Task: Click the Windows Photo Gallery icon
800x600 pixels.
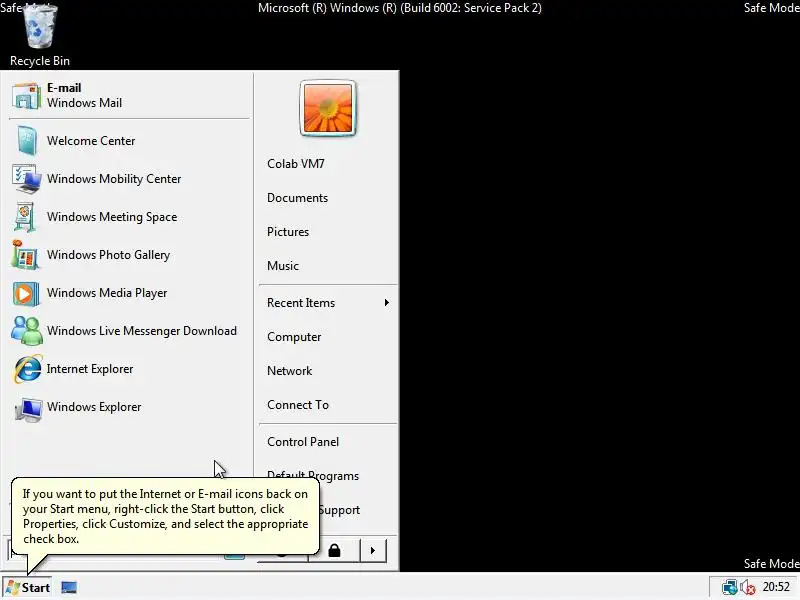Action: pyautogui.click(x=24, y=255)
